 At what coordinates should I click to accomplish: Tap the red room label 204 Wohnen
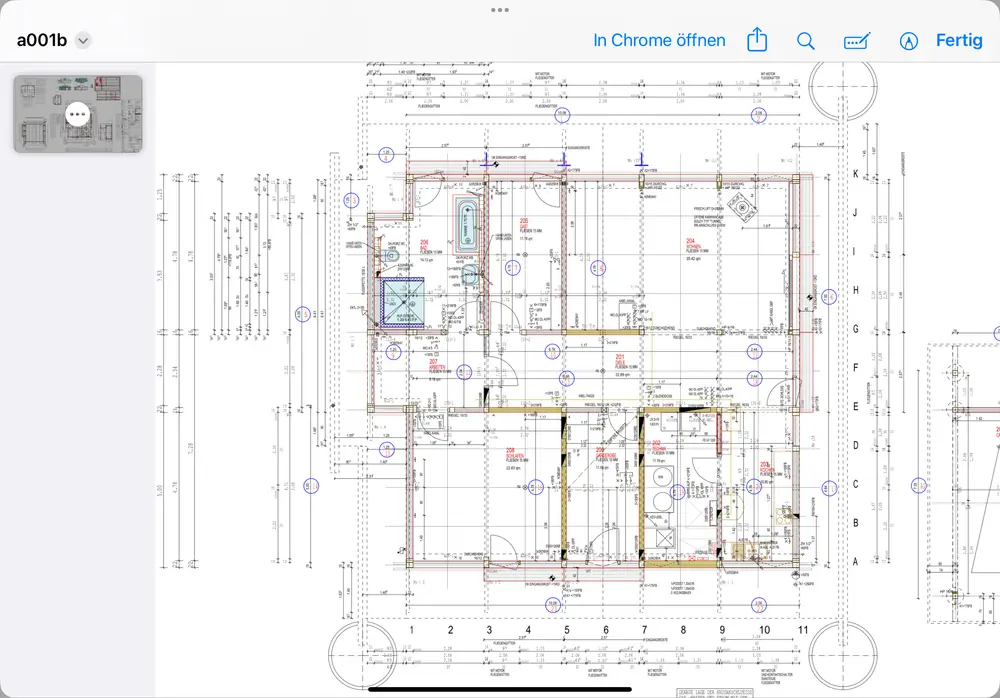pos(690,244)
